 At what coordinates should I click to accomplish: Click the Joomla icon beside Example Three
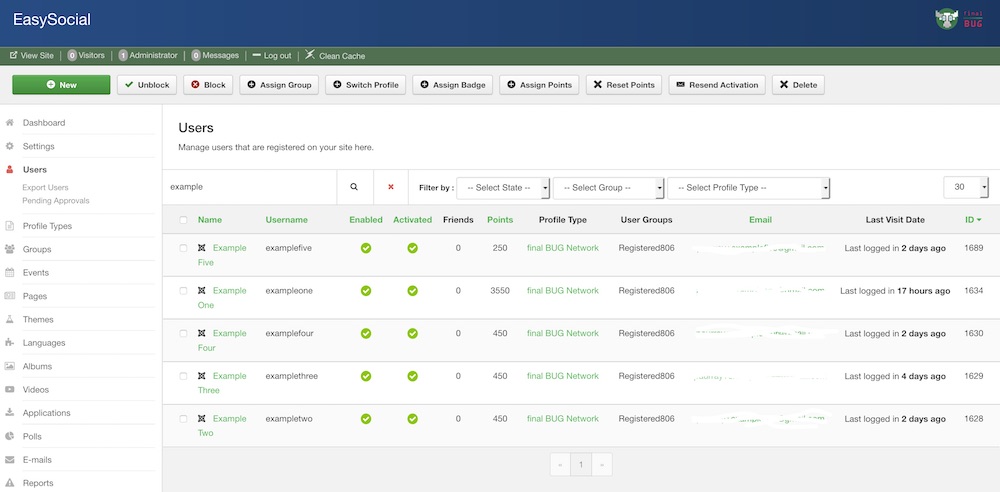point(202,376)
